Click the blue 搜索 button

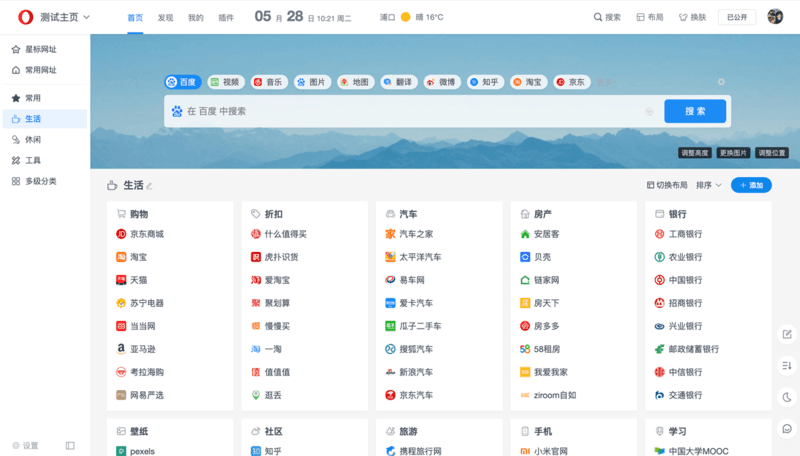[695, 111]
